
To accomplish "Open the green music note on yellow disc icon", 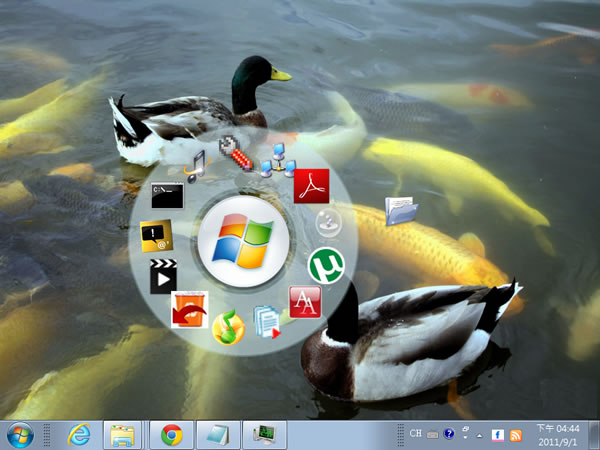I will 228,327.
